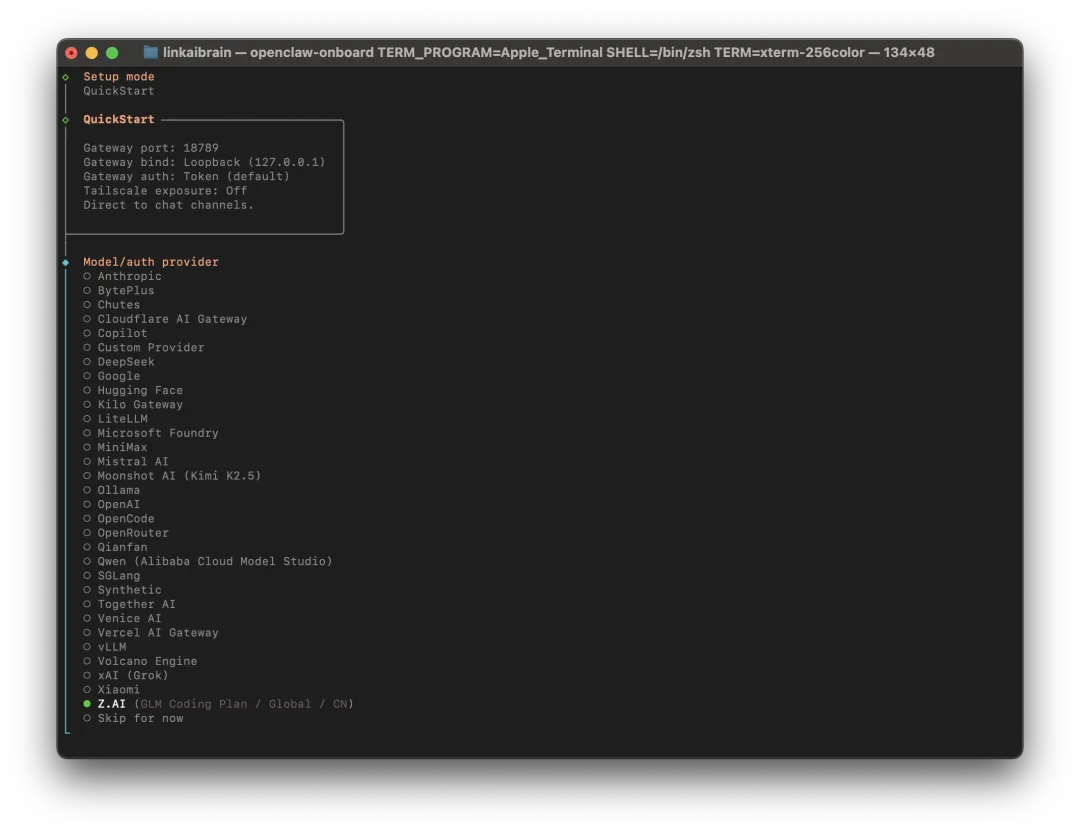
Task: Pick OpenRouter from the list
Action: click(126, 532)
